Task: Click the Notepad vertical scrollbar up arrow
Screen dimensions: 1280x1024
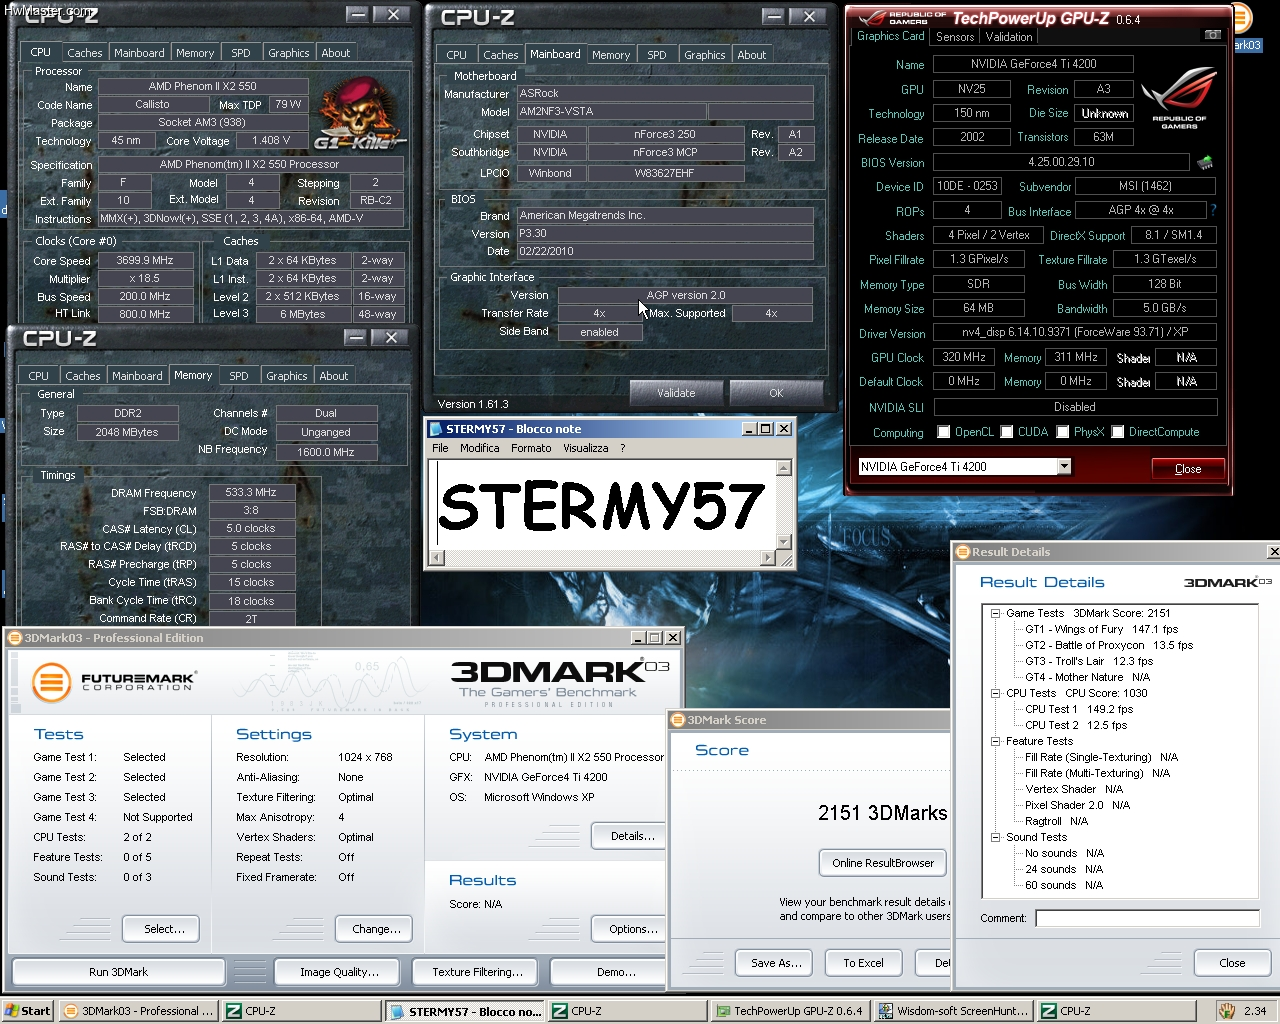Action: click(x=784, y=468)
